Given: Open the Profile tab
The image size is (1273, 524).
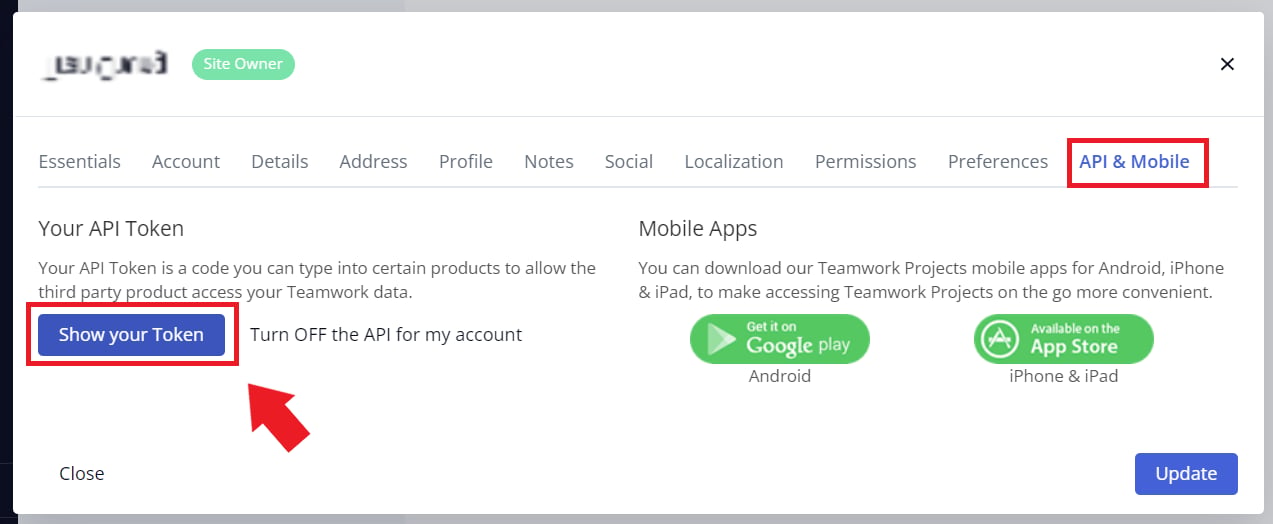Looking at the screenshot, I should pos(466,161).
